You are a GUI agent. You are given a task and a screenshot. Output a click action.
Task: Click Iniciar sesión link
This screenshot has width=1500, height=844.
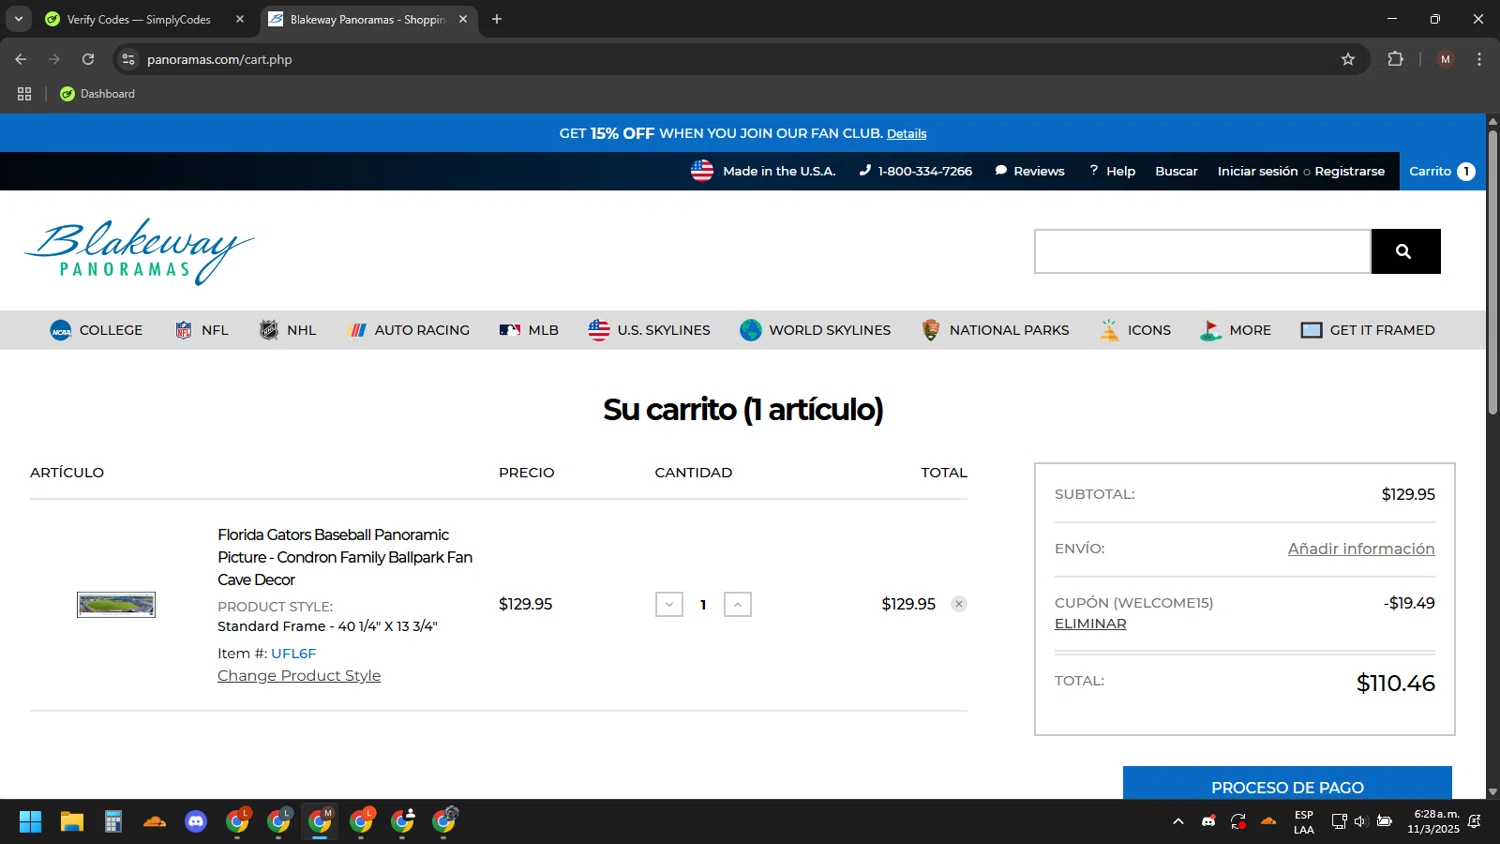[1257, 171]
